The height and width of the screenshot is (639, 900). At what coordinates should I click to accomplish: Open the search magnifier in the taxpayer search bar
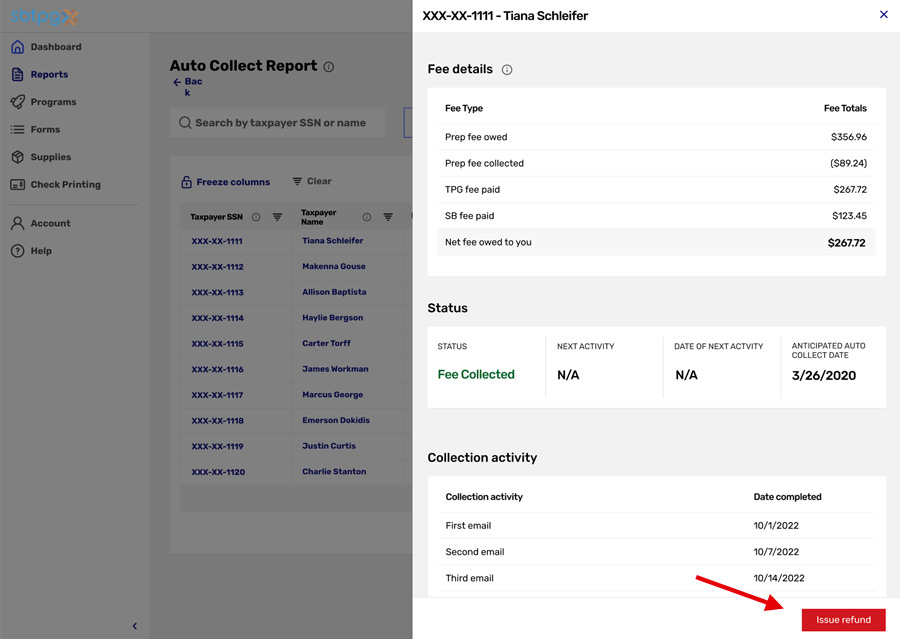(x=186, y=122)
